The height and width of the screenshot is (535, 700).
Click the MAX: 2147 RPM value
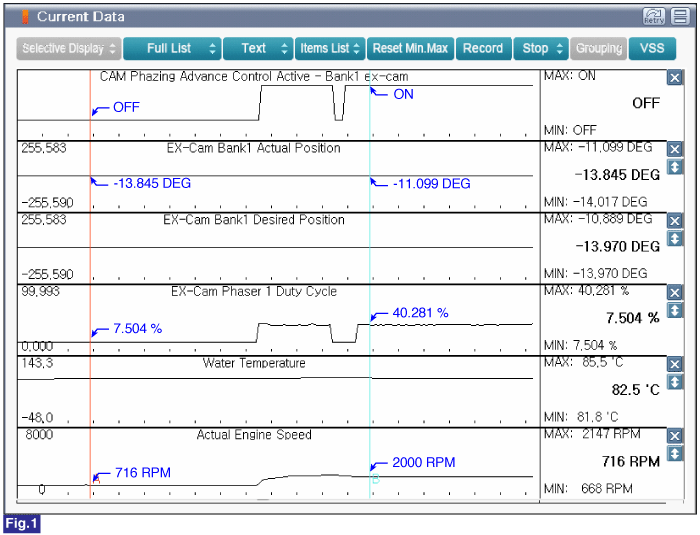coord(592,434)
